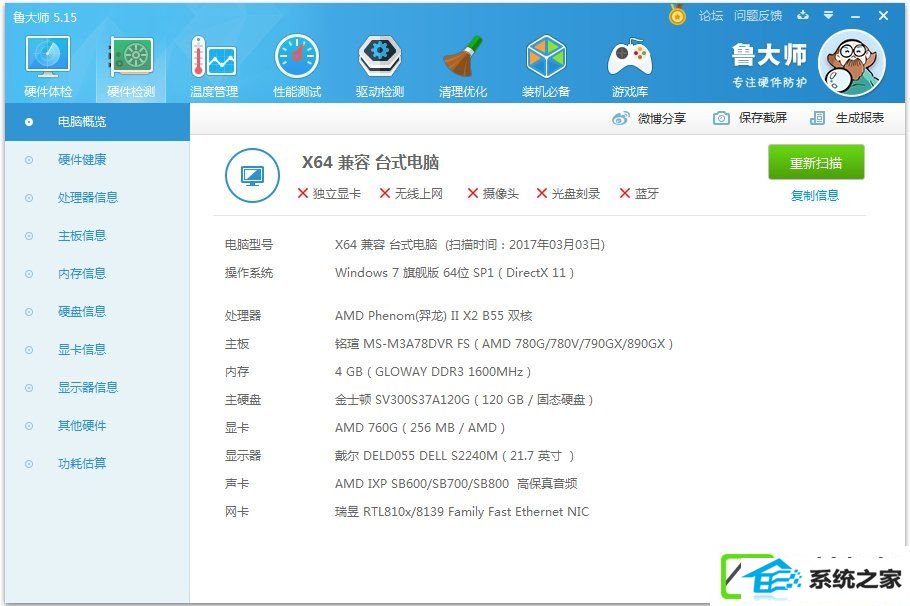Click the "AMD IXP SB600/SB700/SB800" sound card value
Screen dimensions: 910x606
click(x=422, y=484)
